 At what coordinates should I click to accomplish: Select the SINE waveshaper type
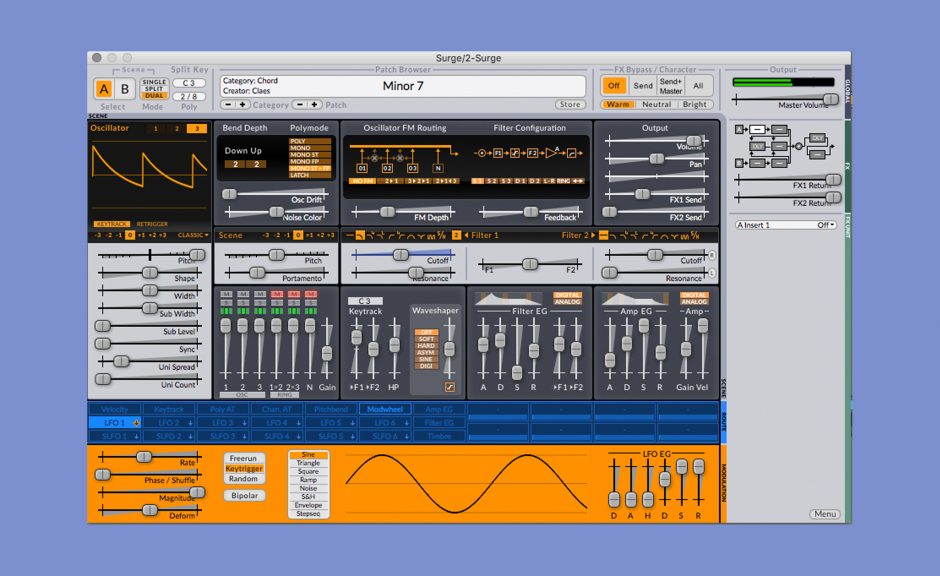pos(427,359)
